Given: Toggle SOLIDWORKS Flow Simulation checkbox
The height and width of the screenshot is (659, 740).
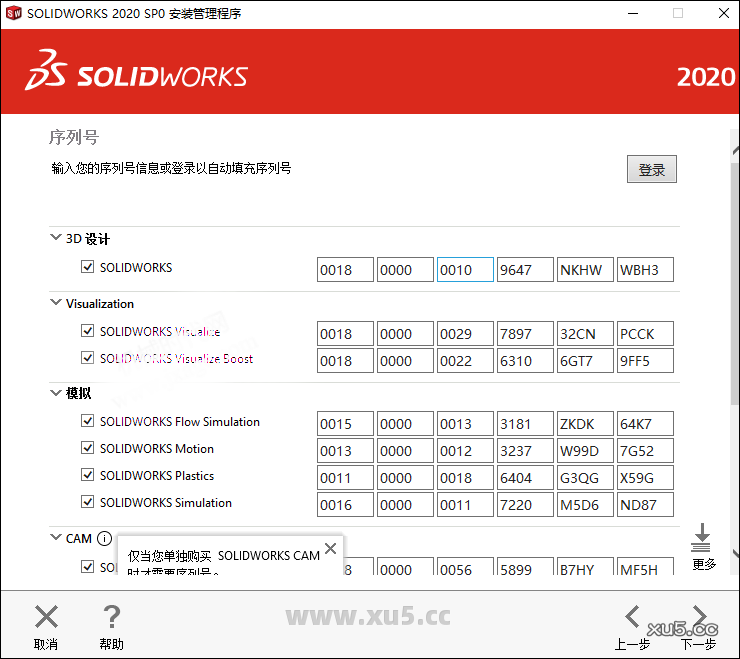Looking at the screenshot, I should 88,422.
